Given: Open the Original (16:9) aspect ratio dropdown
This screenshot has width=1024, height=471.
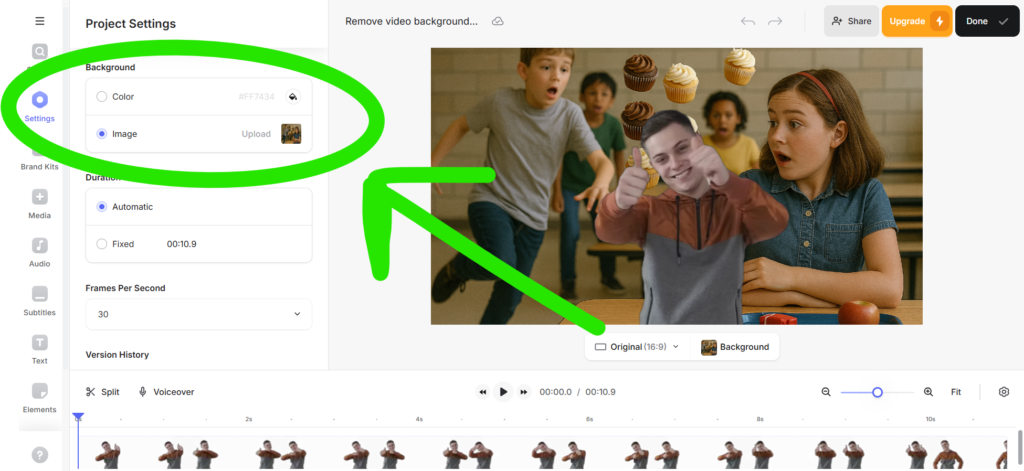Looking at the screenshot, I should [637, 347].
